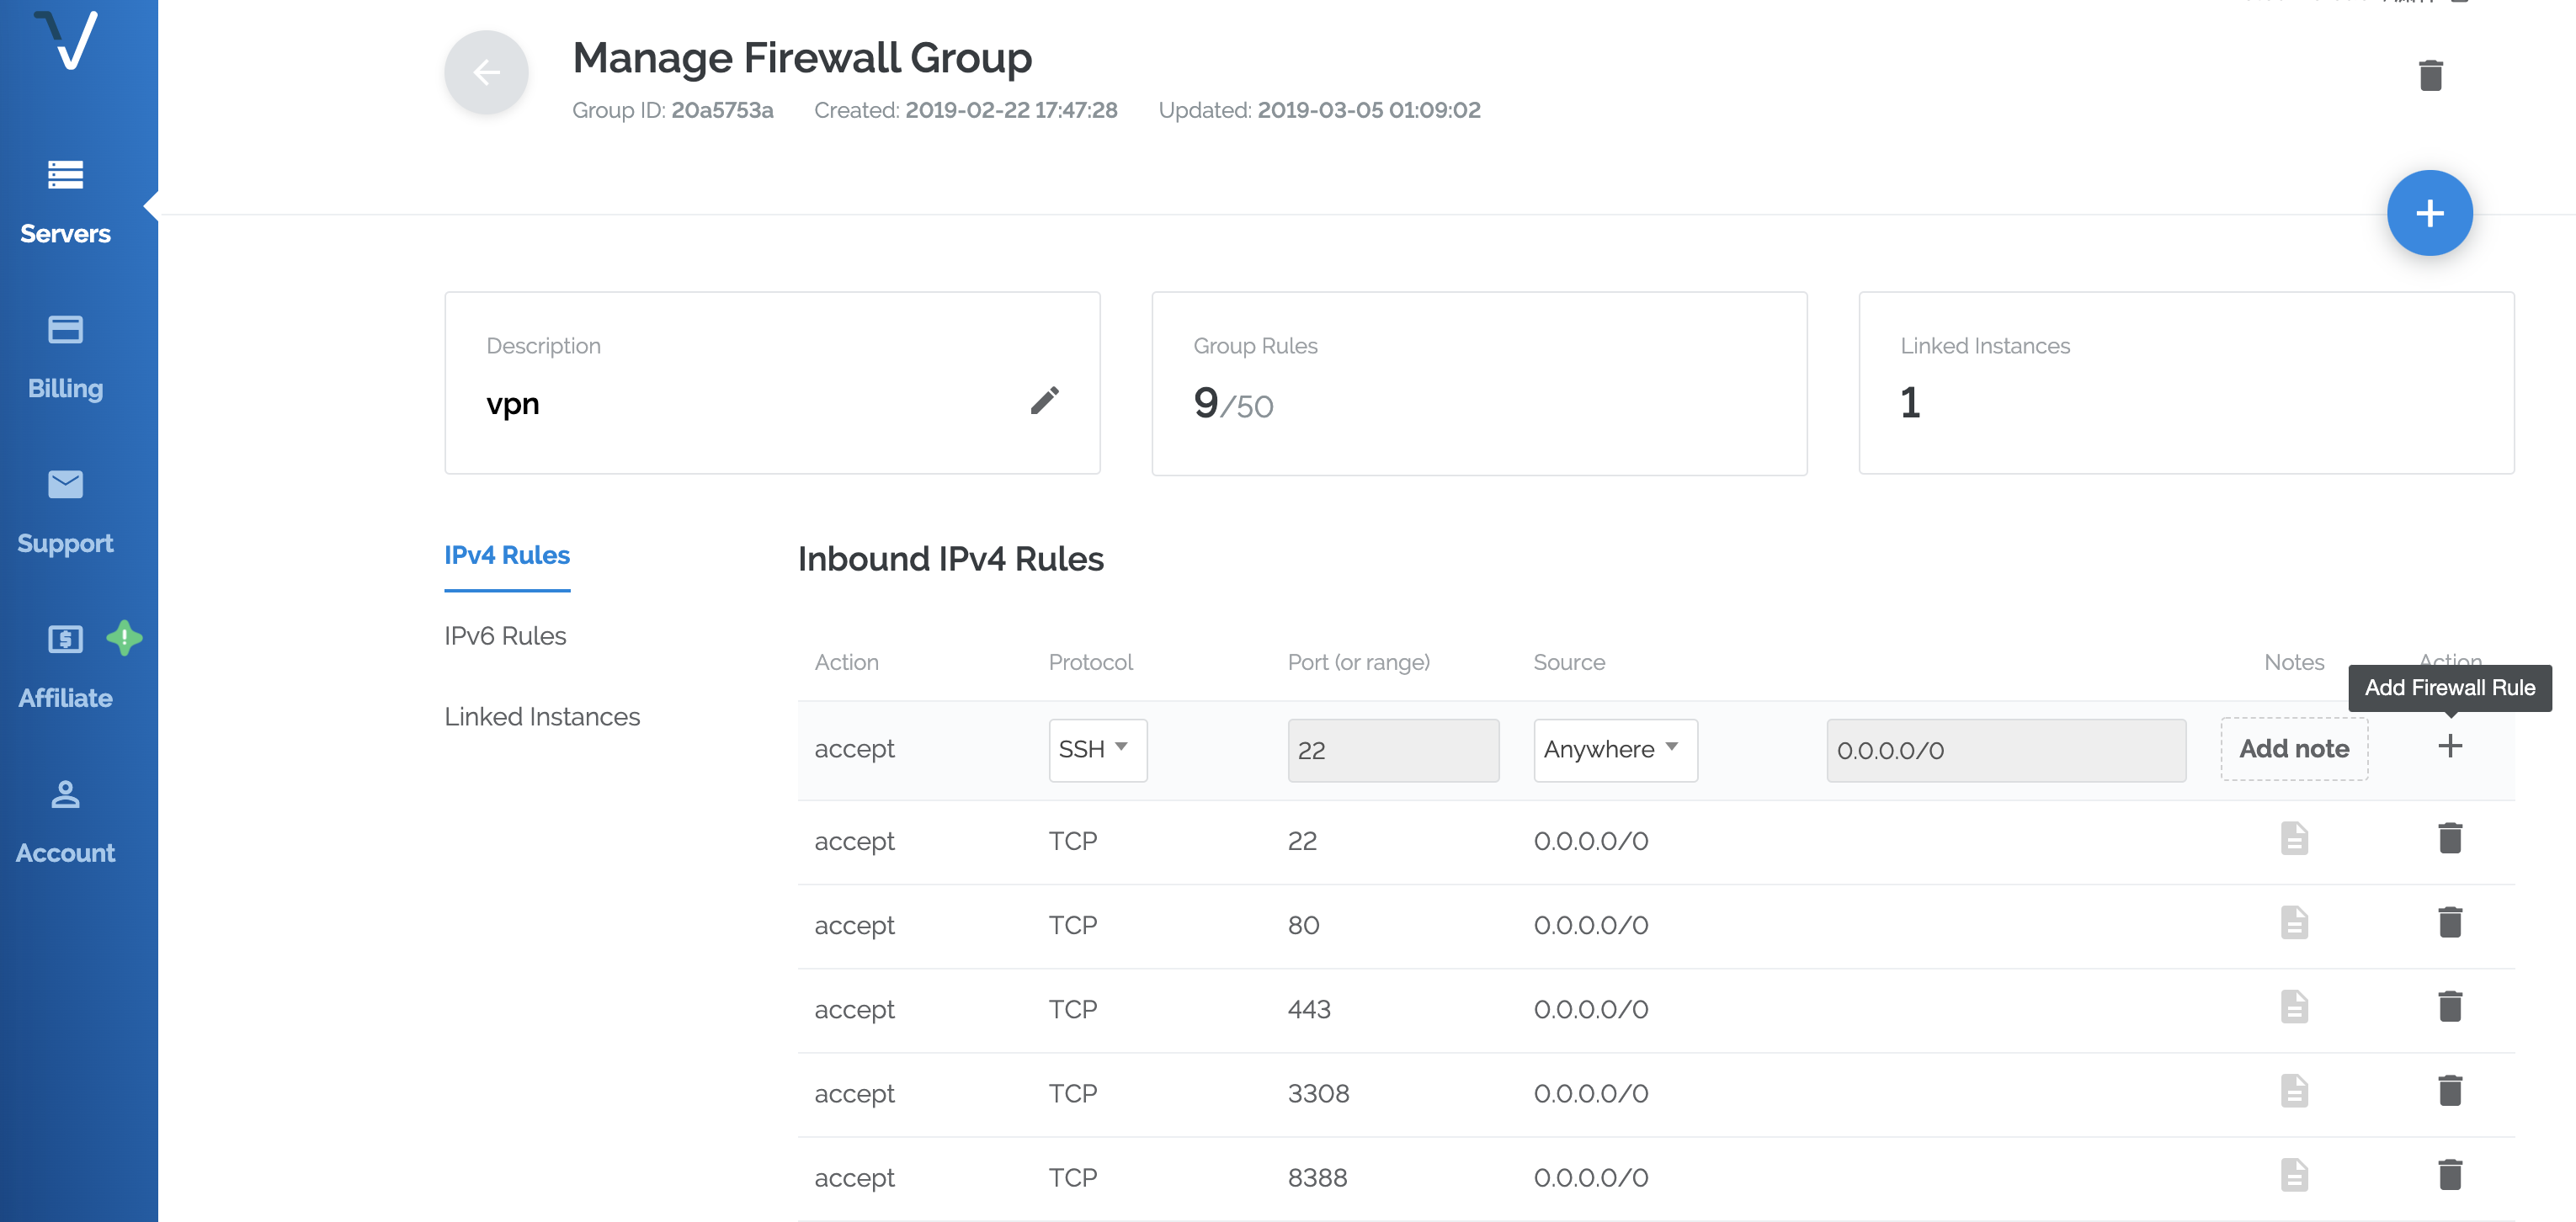Open the Billing section in sidebar
Viewport: 2576px width, 1222px height.
point(65,358)
